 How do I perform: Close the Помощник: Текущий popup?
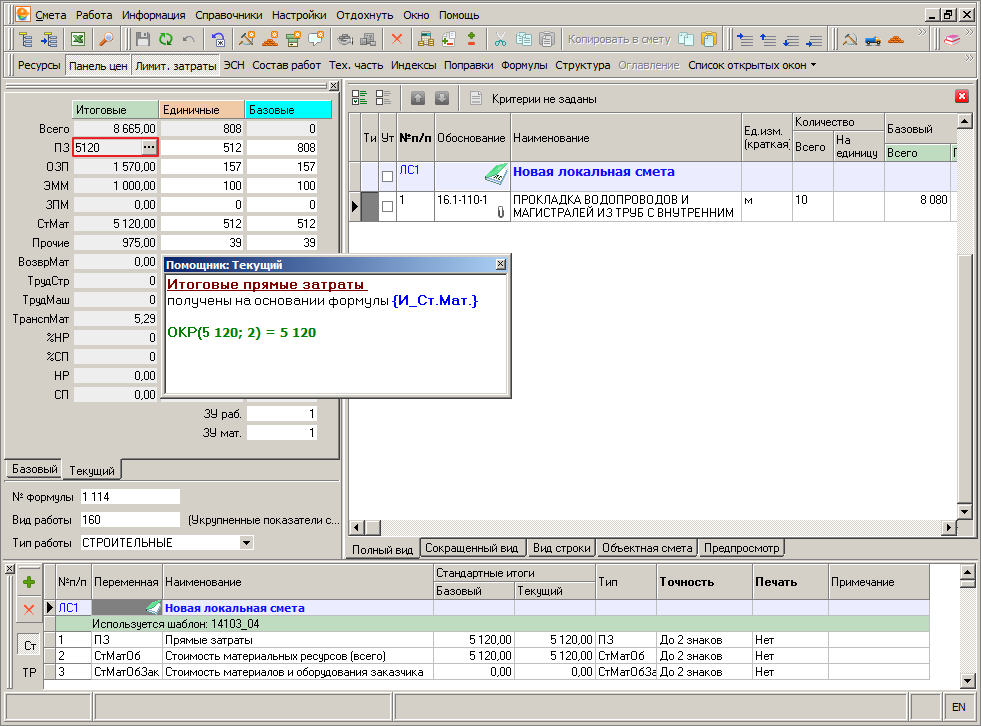click(501, 264)
